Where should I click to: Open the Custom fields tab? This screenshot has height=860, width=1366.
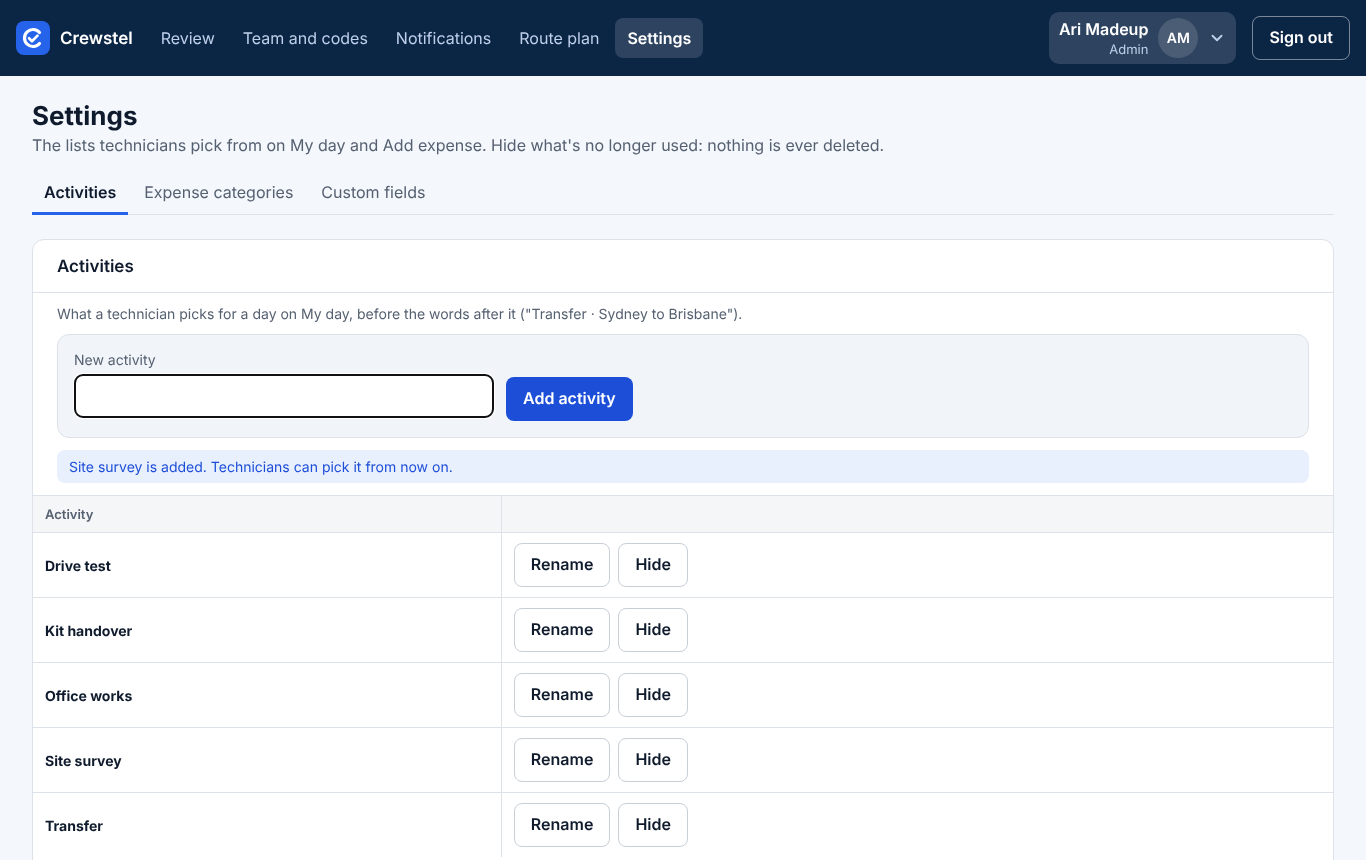(373, 192)
